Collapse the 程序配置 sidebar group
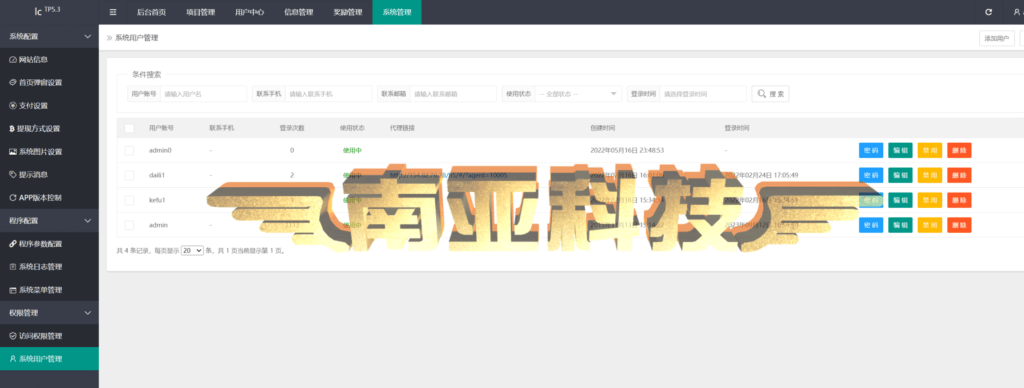 coord(49,221)
